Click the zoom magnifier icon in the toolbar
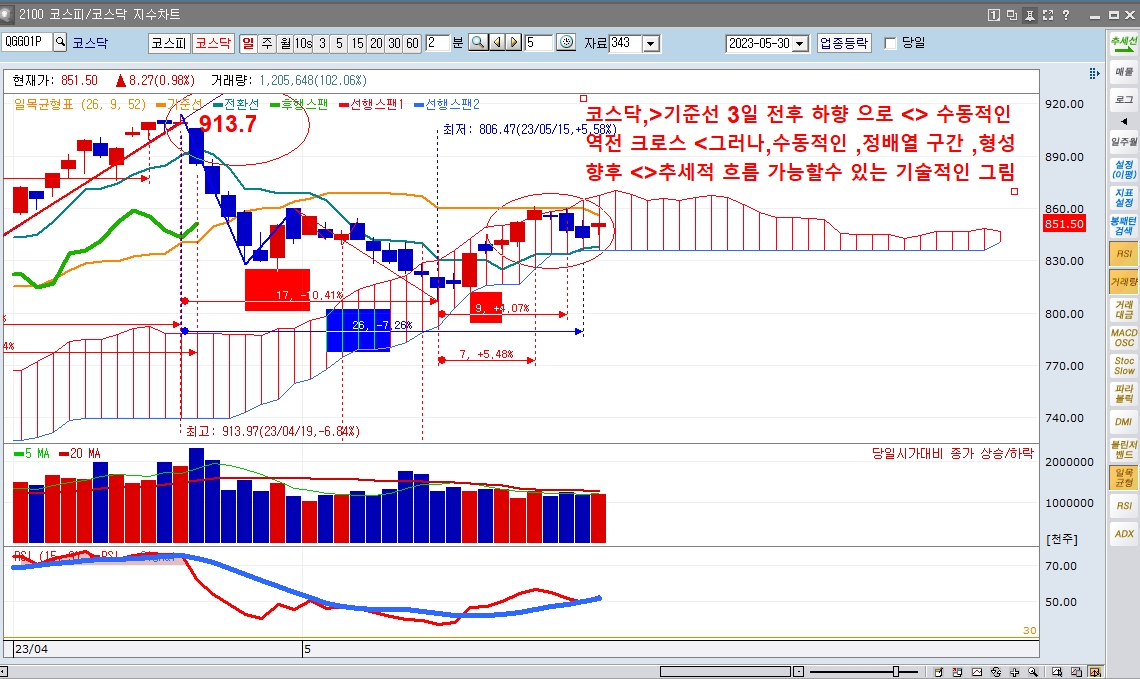This screenshot has width=1140, height=679. tap(478, 43)
